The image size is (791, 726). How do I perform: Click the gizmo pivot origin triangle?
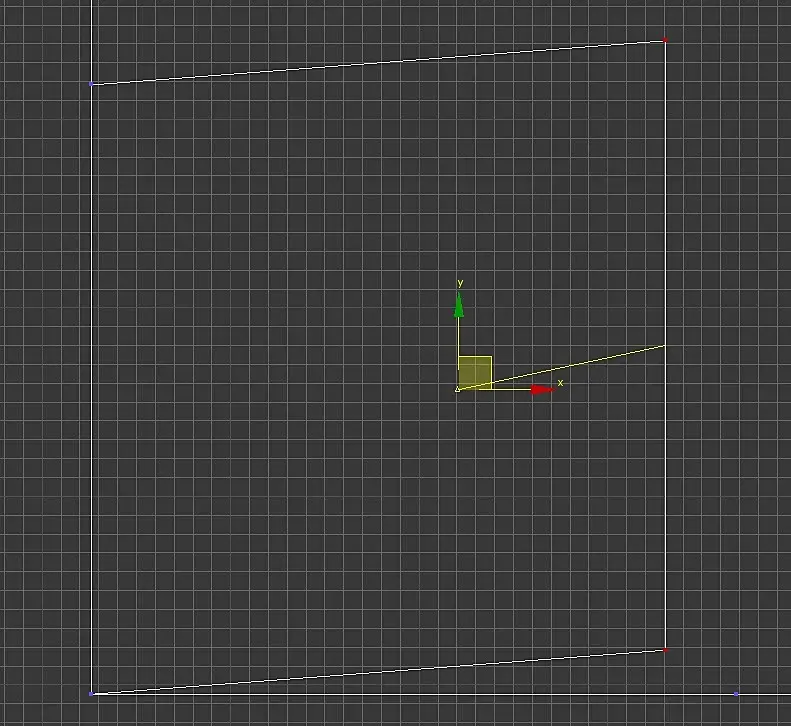coord(457,389)
